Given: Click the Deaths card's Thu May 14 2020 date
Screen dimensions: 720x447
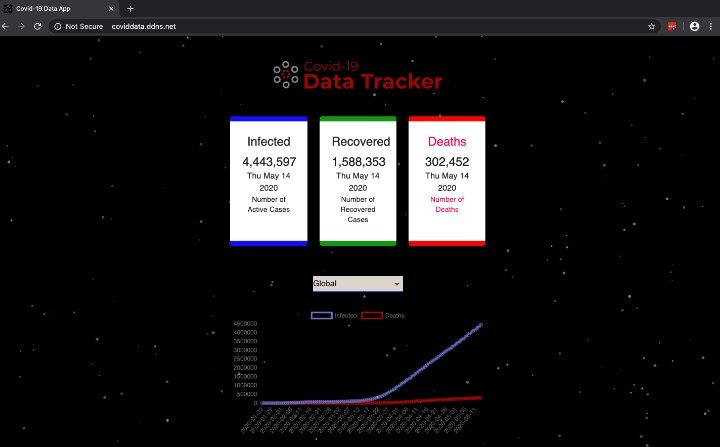Looking at the screenshot, I should 447,182.
